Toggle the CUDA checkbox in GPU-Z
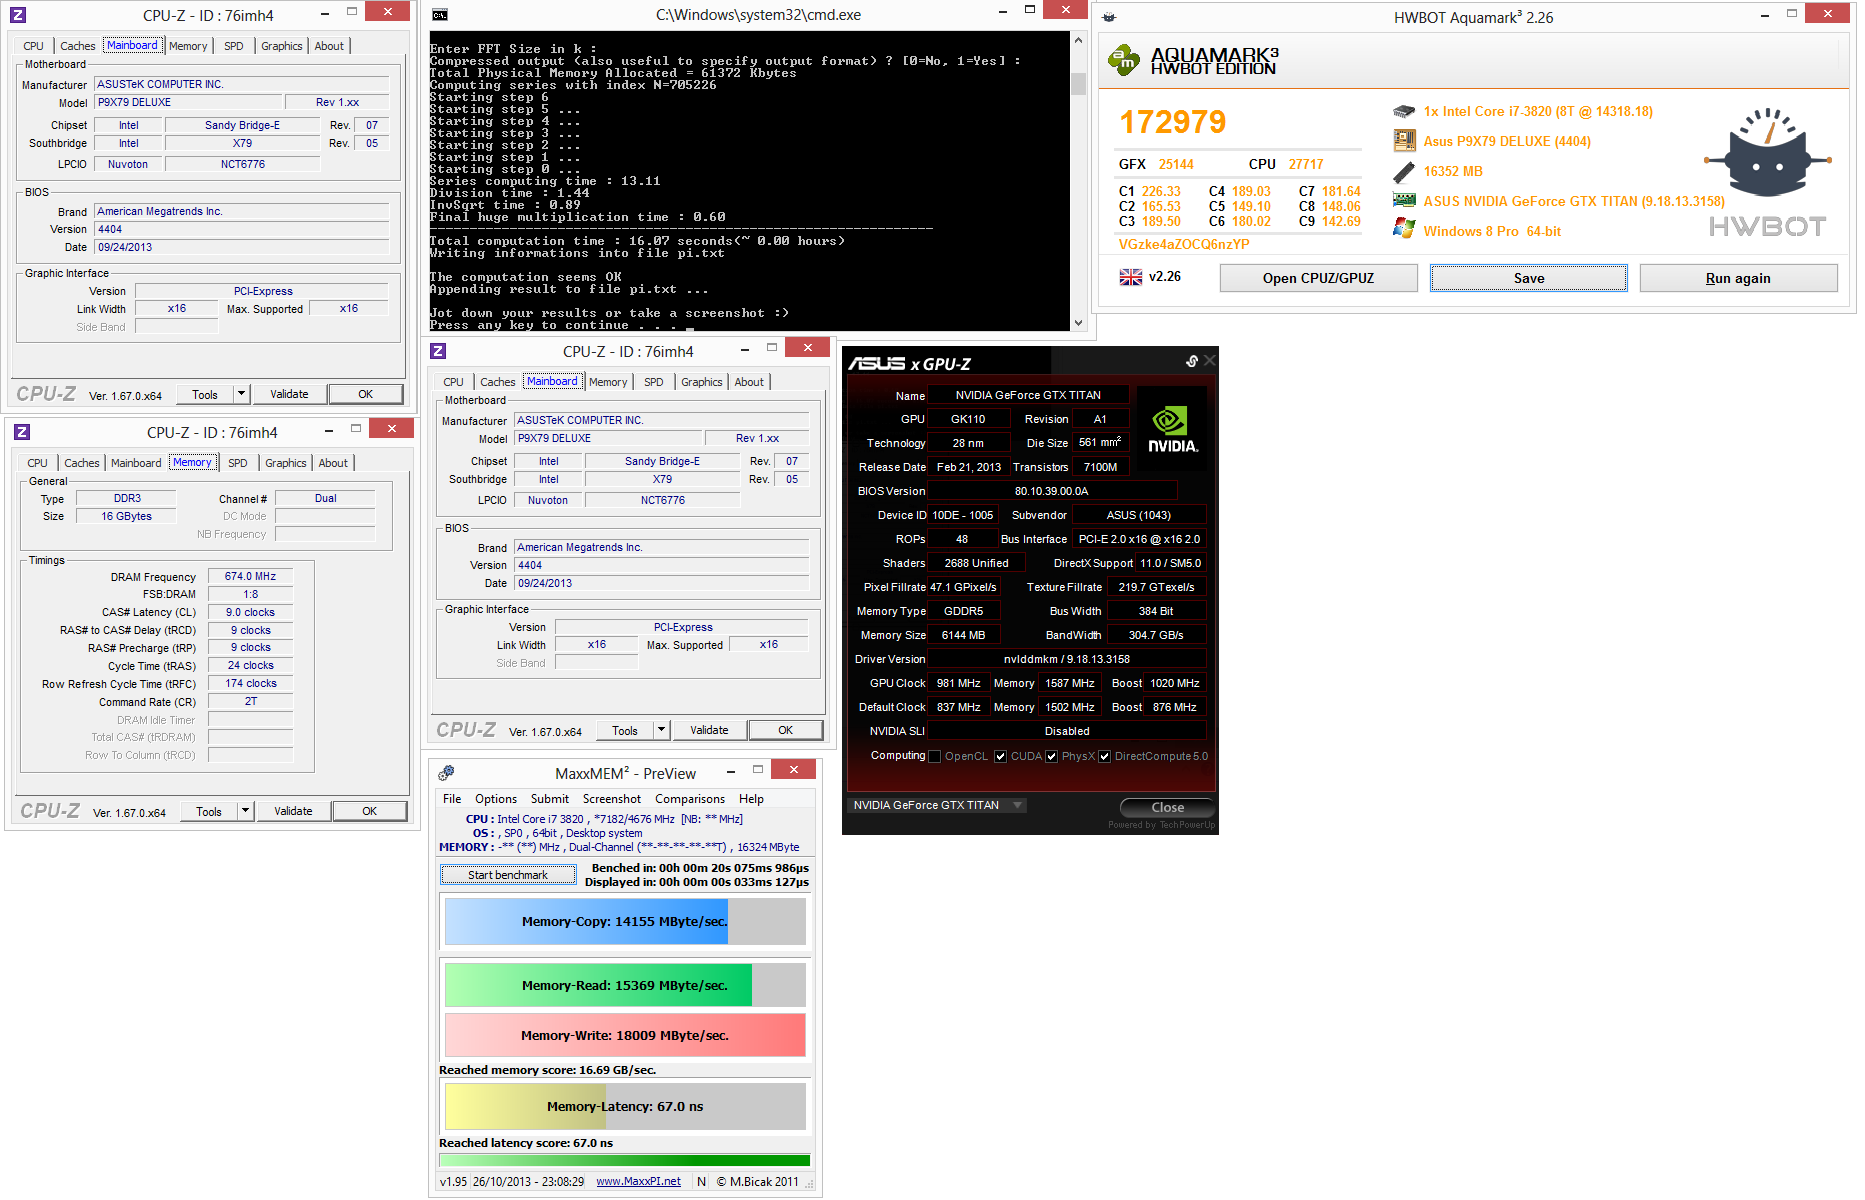Screen dimensions: 1865x1200 (x=1000, y=756)
